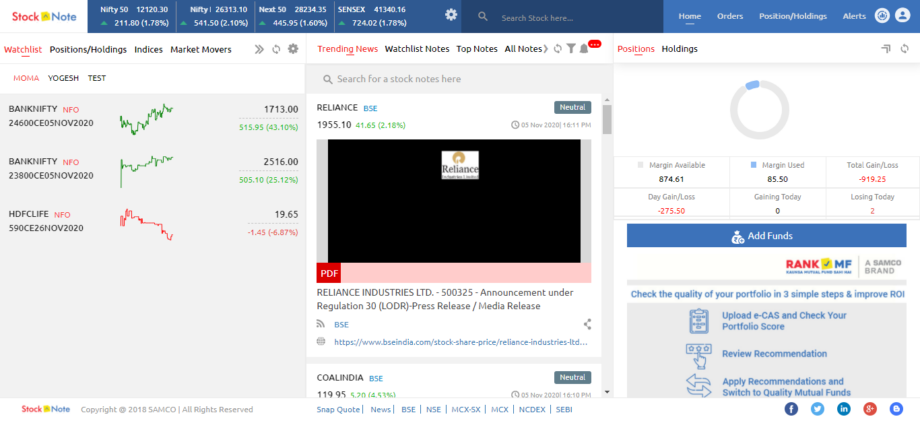Open News footer link
This screenshot has width=920, height=421.
point(380,409)
